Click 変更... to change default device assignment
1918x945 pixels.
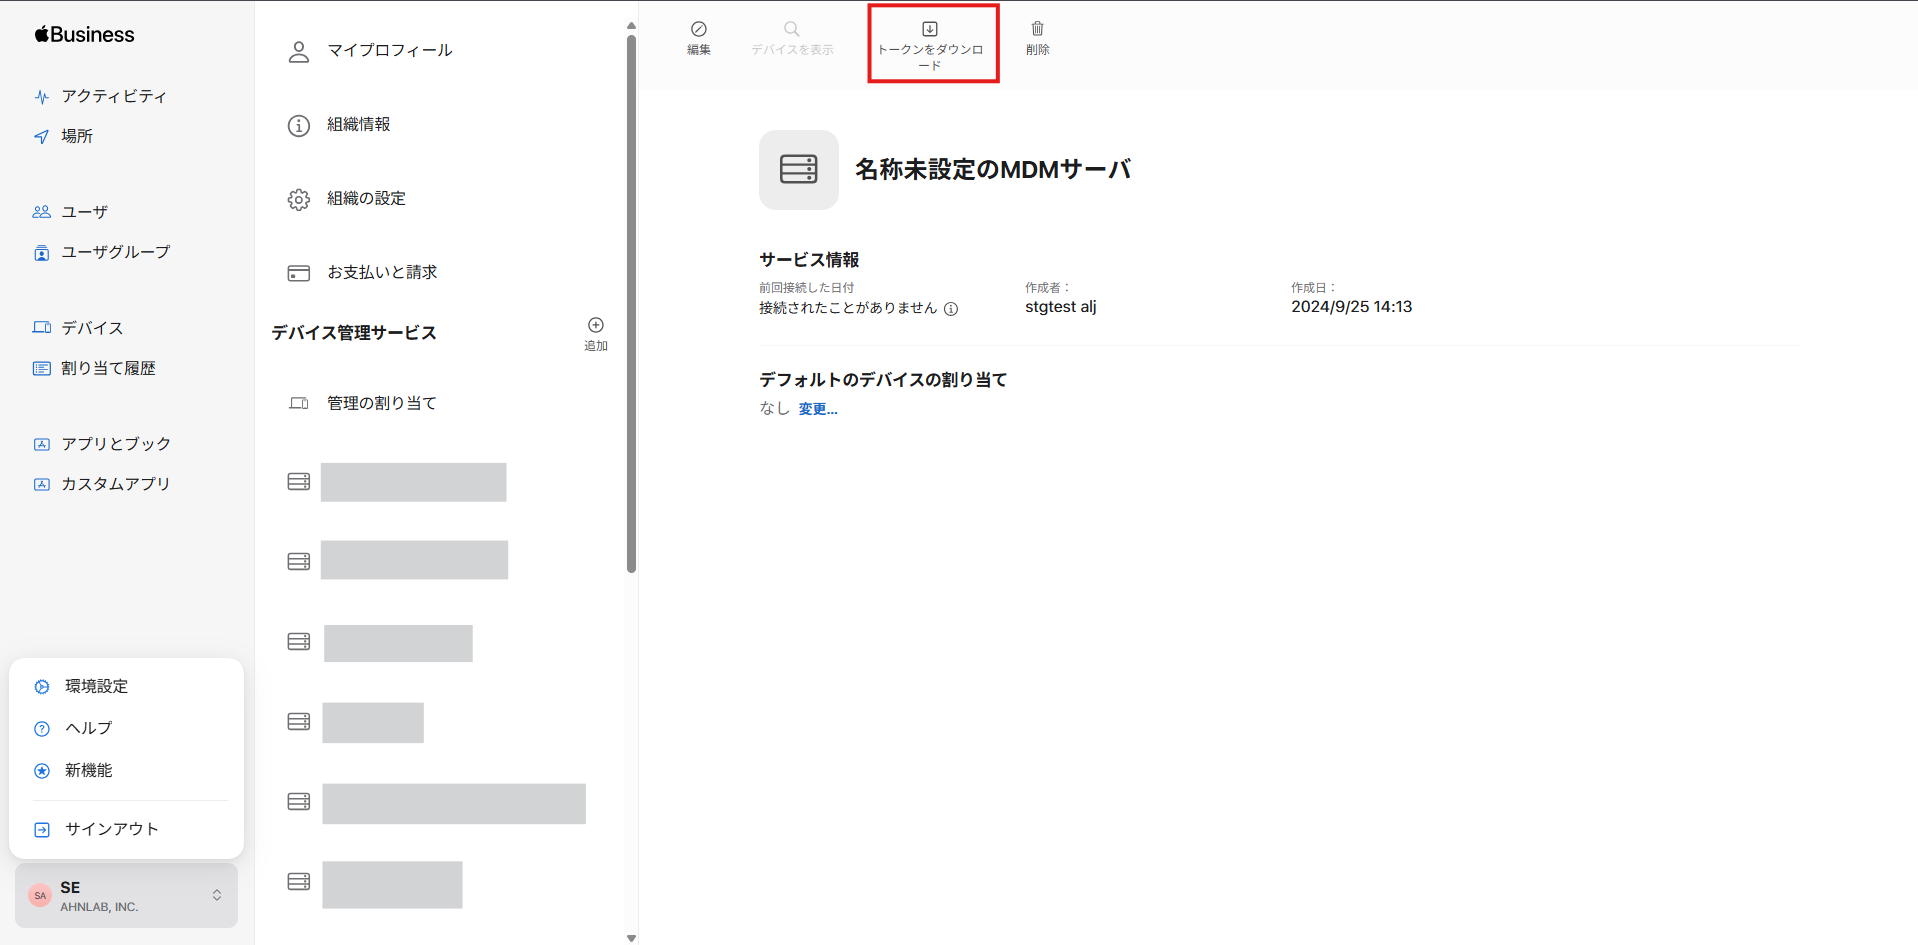tap(817, 408)
